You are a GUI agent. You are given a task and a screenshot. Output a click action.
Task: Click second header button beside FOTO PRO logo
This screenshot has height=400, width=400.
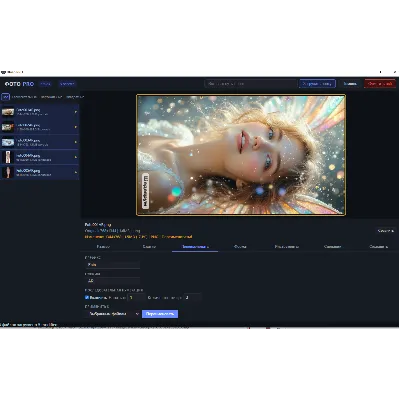pos(67,84)
